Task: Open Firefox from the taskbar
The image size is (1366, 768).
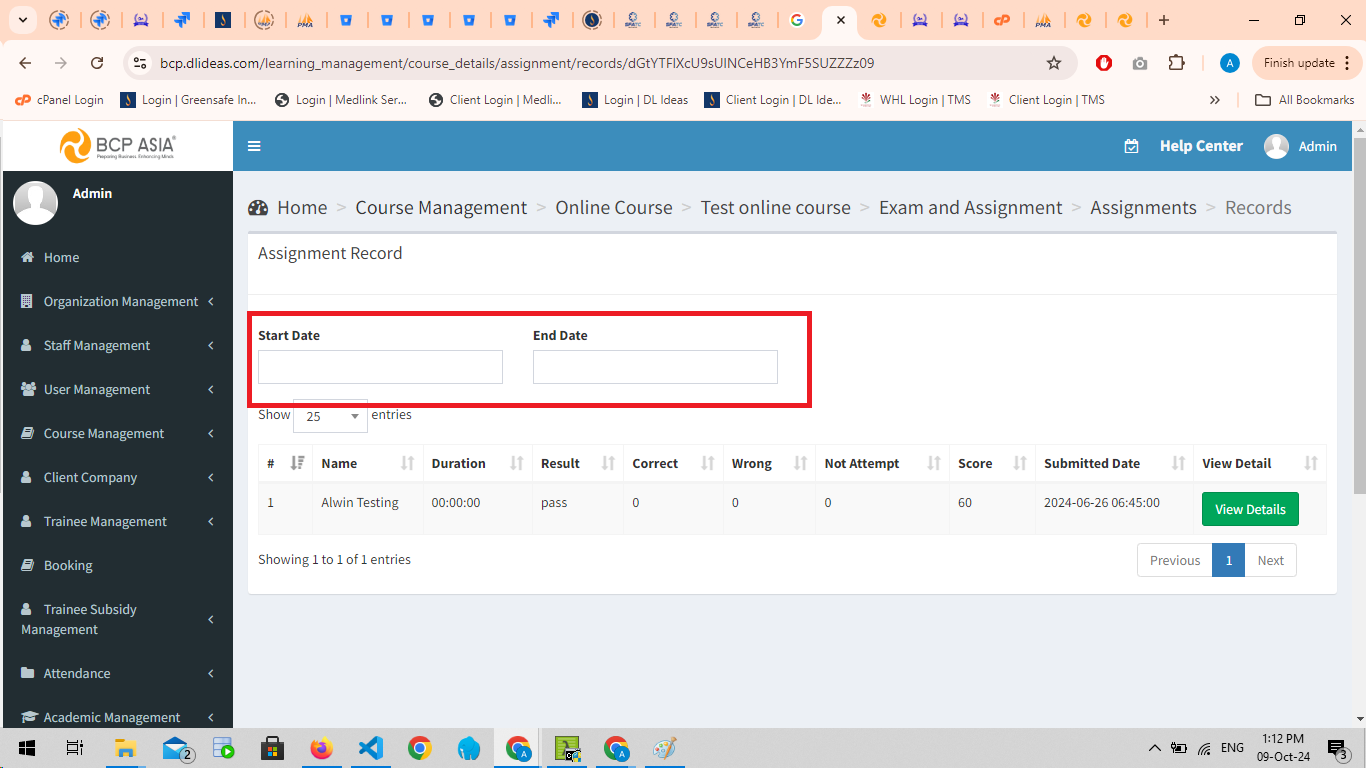Action: tap(321, 748)
